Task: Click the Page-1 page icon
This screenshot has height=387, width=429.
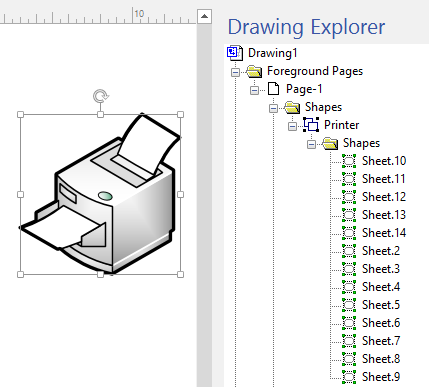Action: point(274,89)
